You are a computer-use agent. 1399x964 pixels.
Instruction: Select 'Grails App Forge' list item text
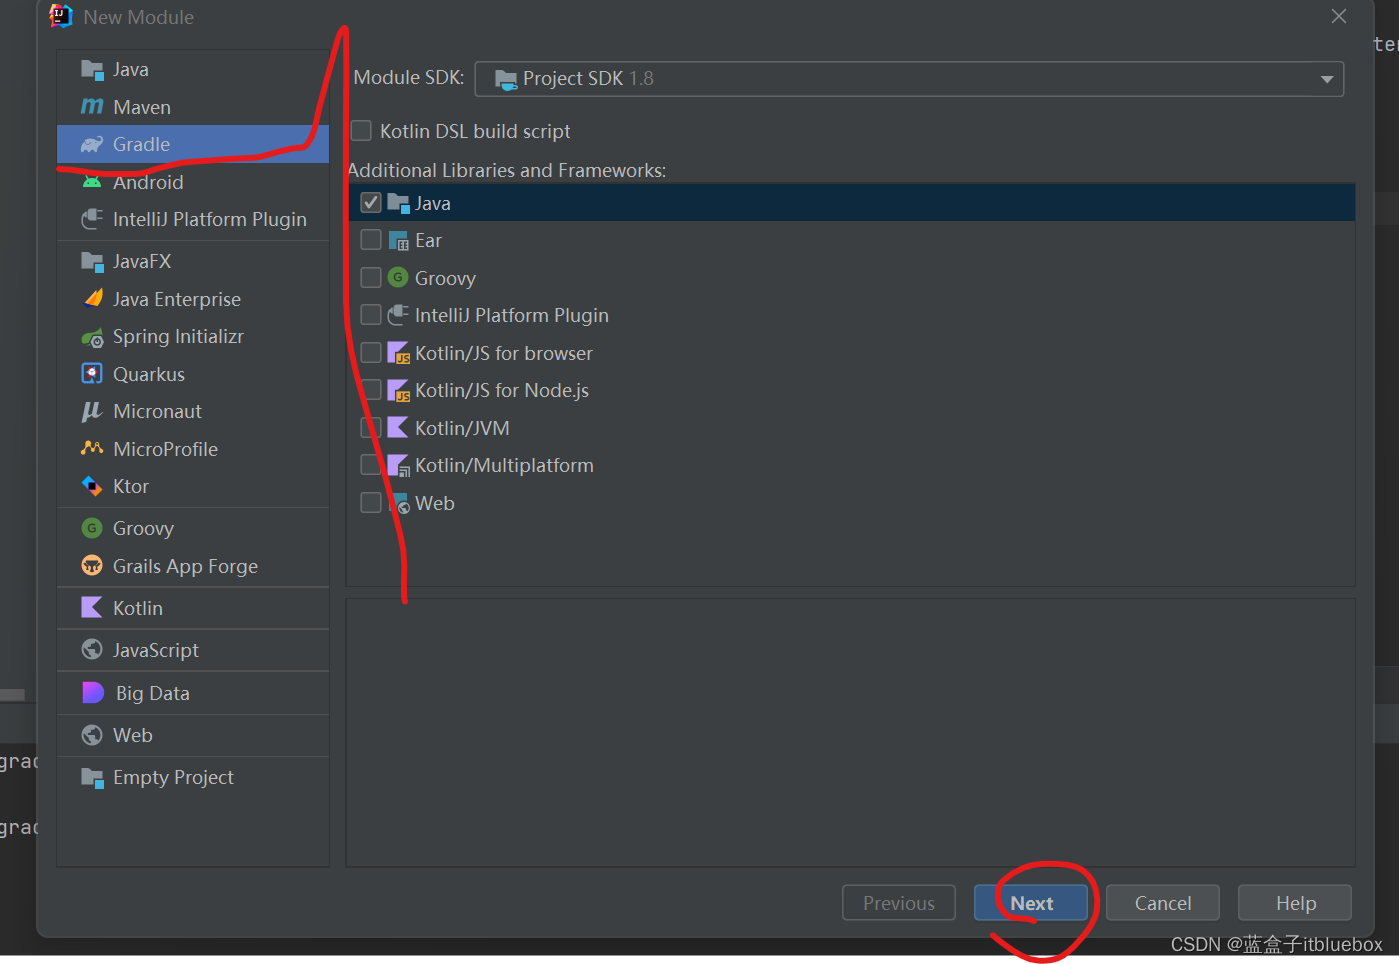(x=185, y=566)
